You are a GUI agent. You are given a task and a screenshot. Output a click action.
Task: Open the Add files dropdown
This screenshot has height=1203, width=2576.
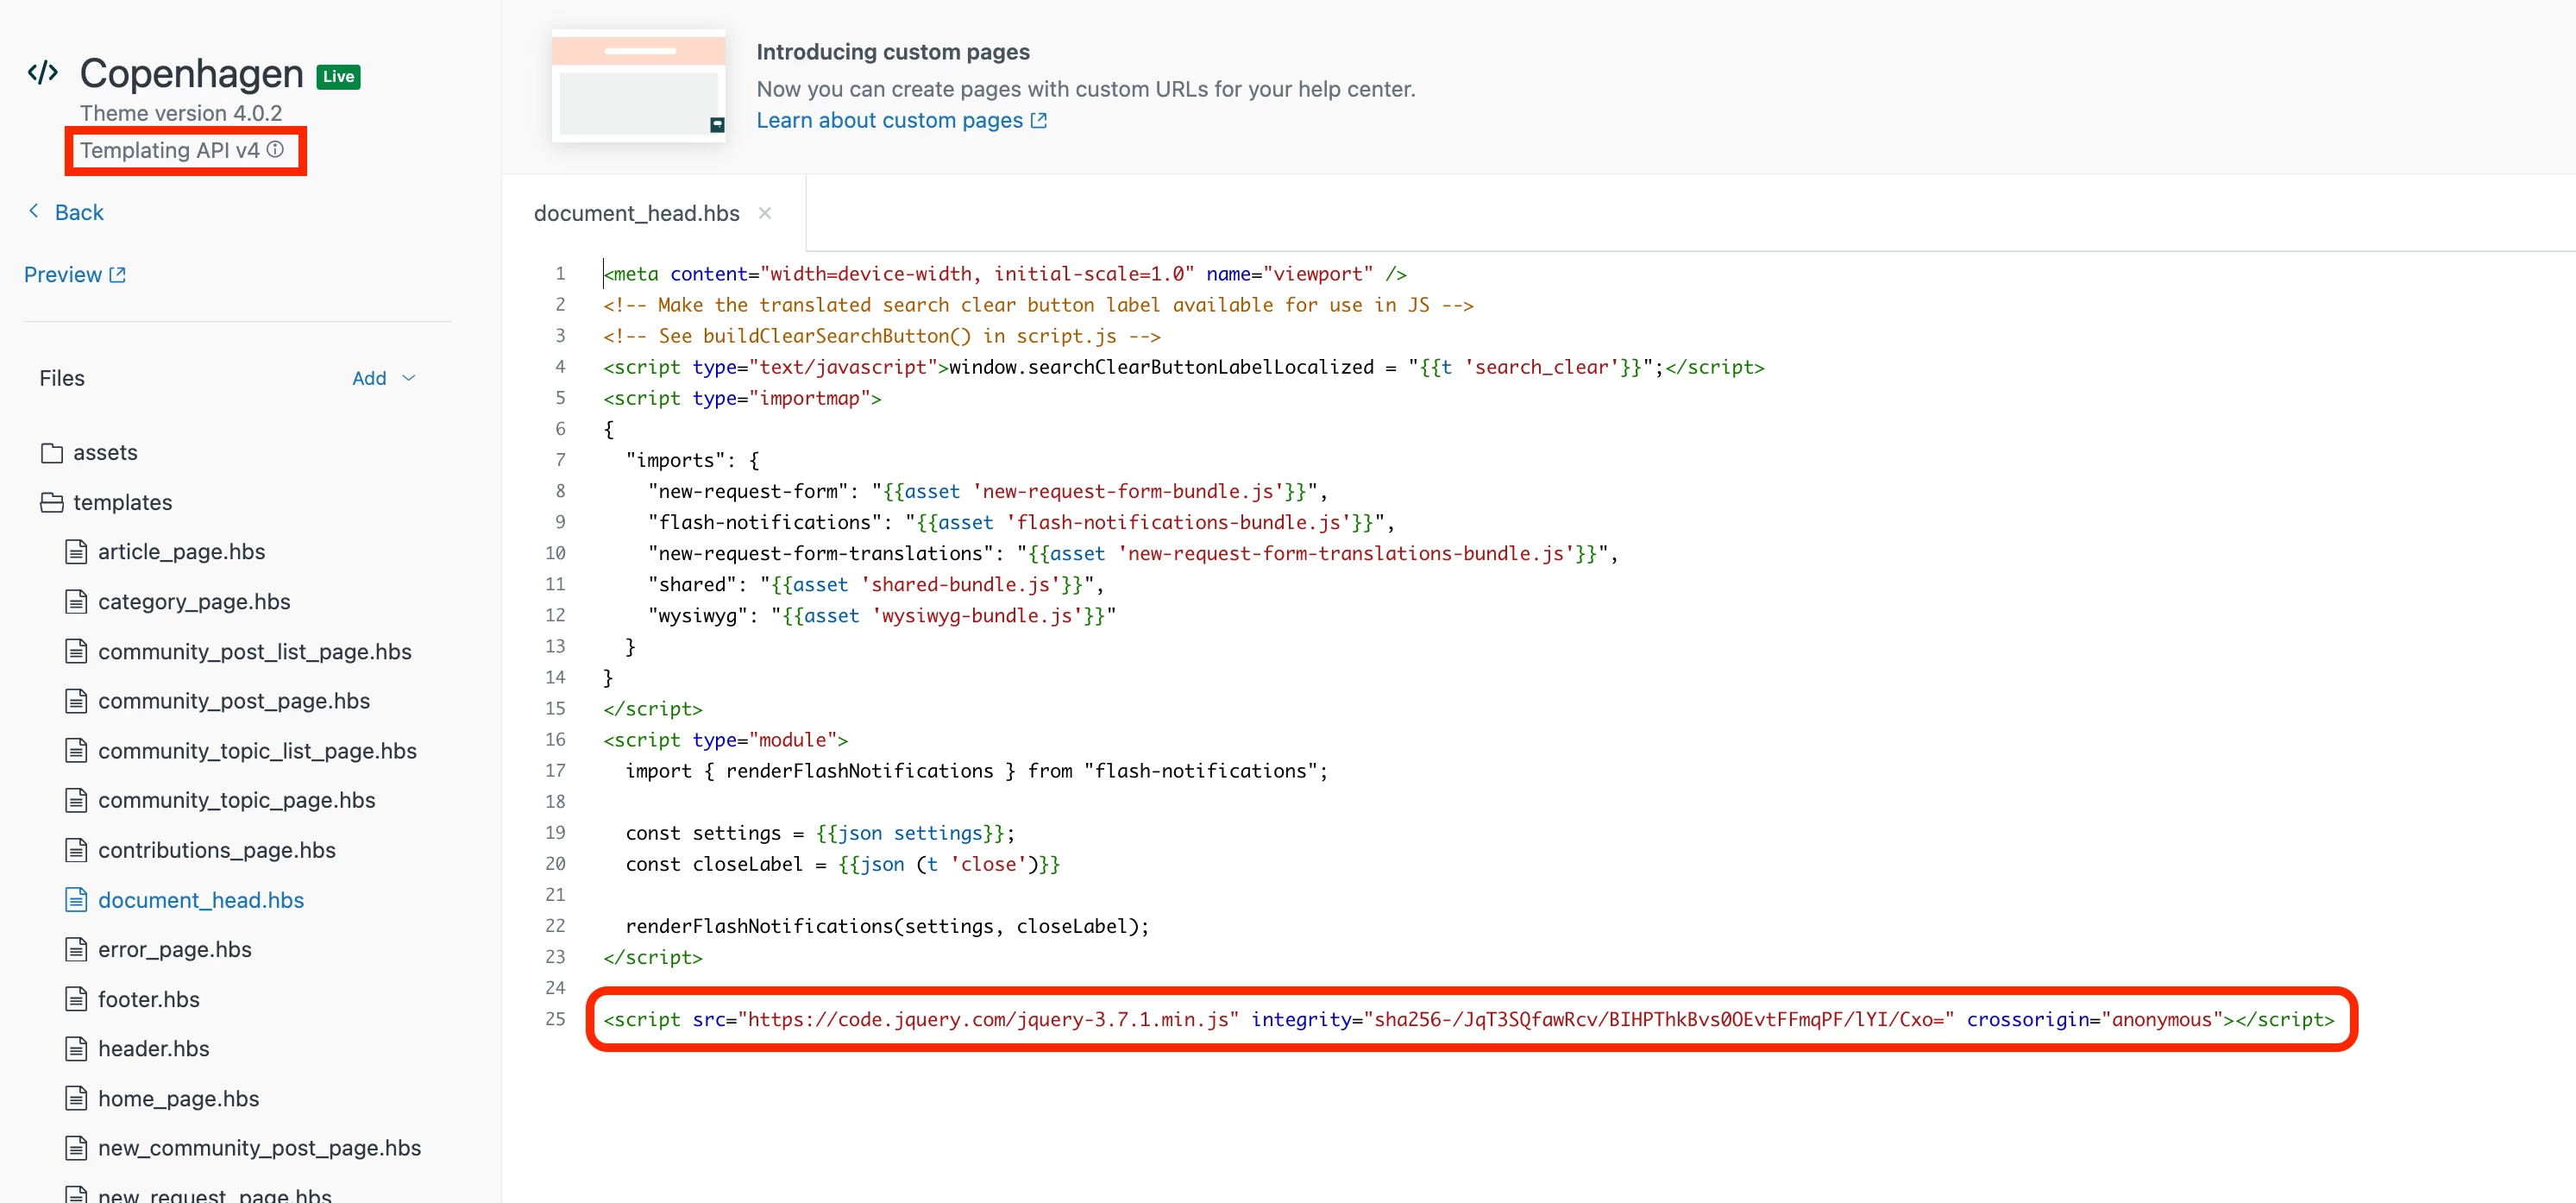click(383, 378)
